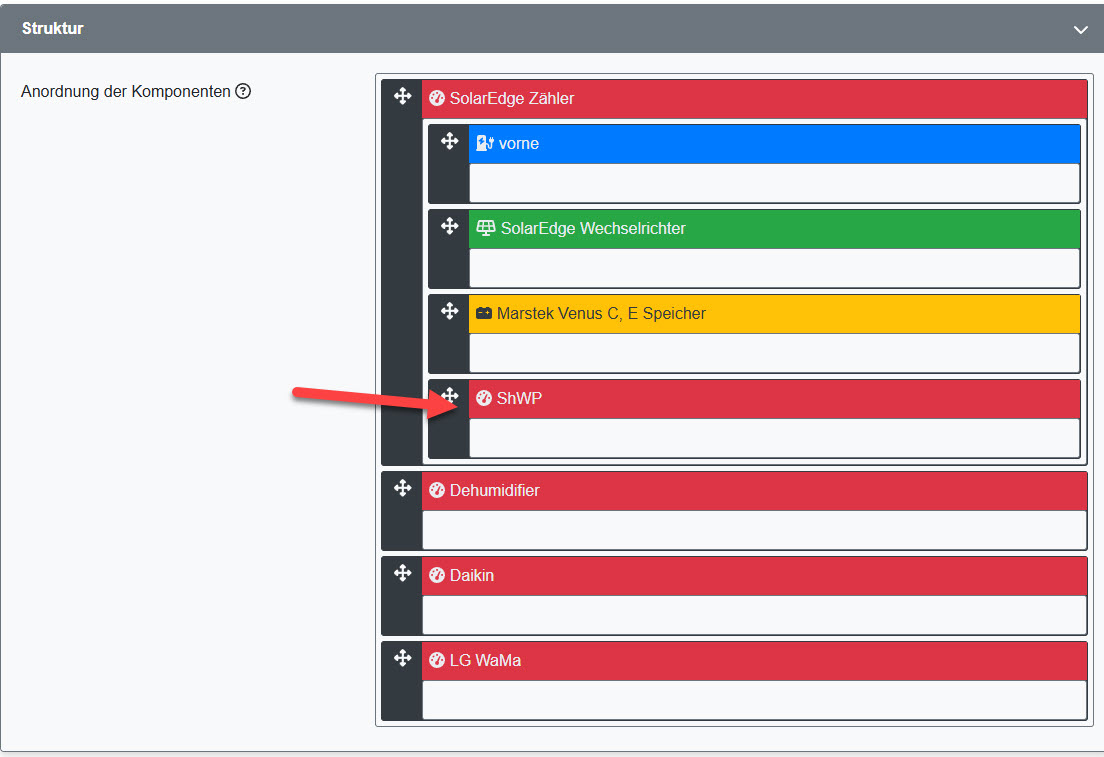Viewport: 1104px width, 757px height.
Task: Select the ShWP counter label
Action: [519, 398]
